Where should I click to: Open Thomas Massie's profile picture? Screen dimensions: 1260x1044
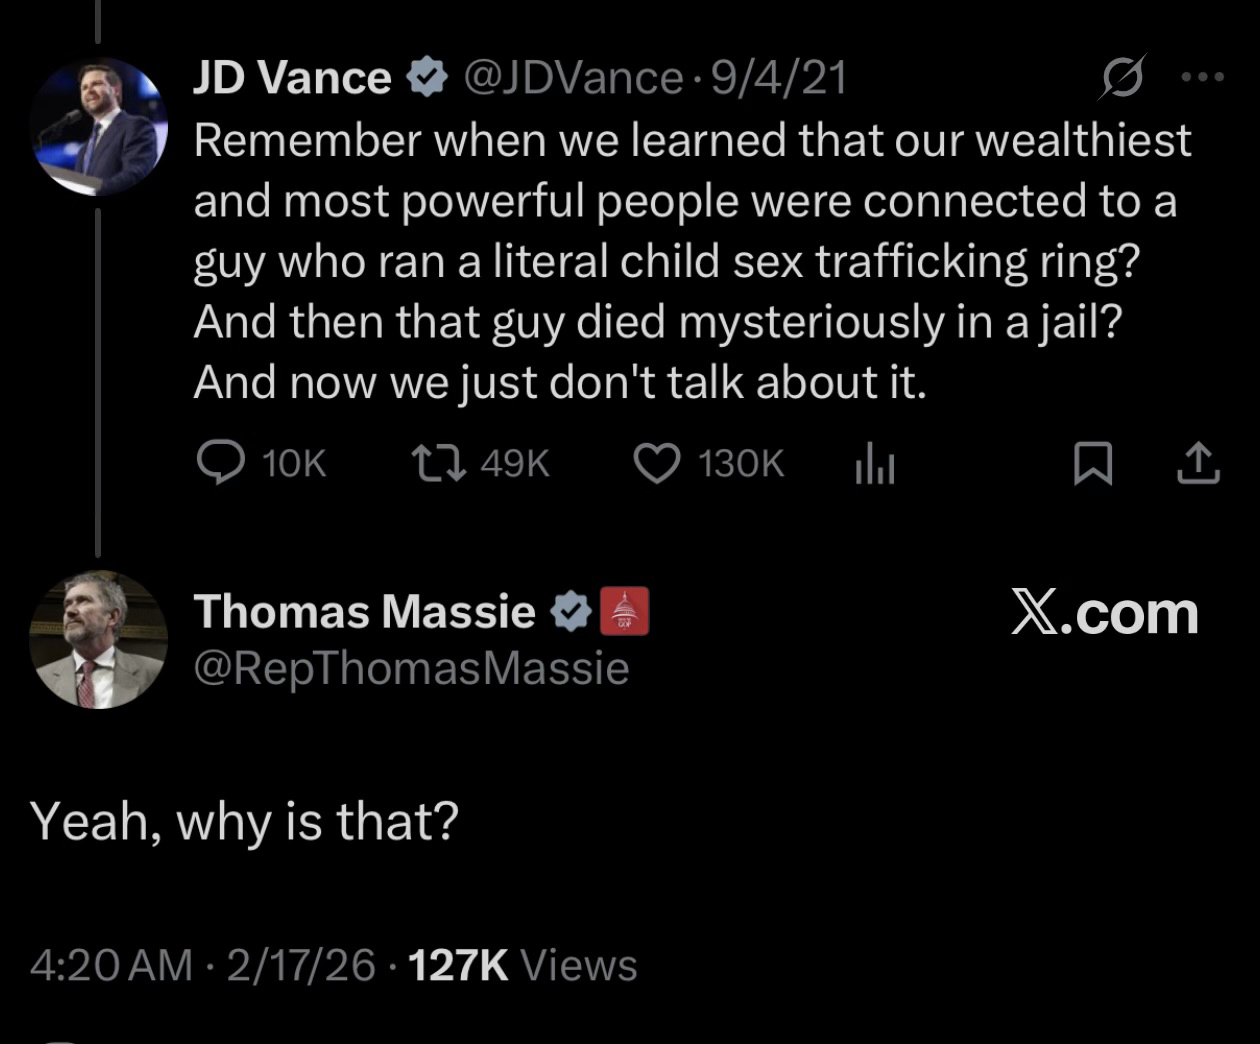[98, 640]
